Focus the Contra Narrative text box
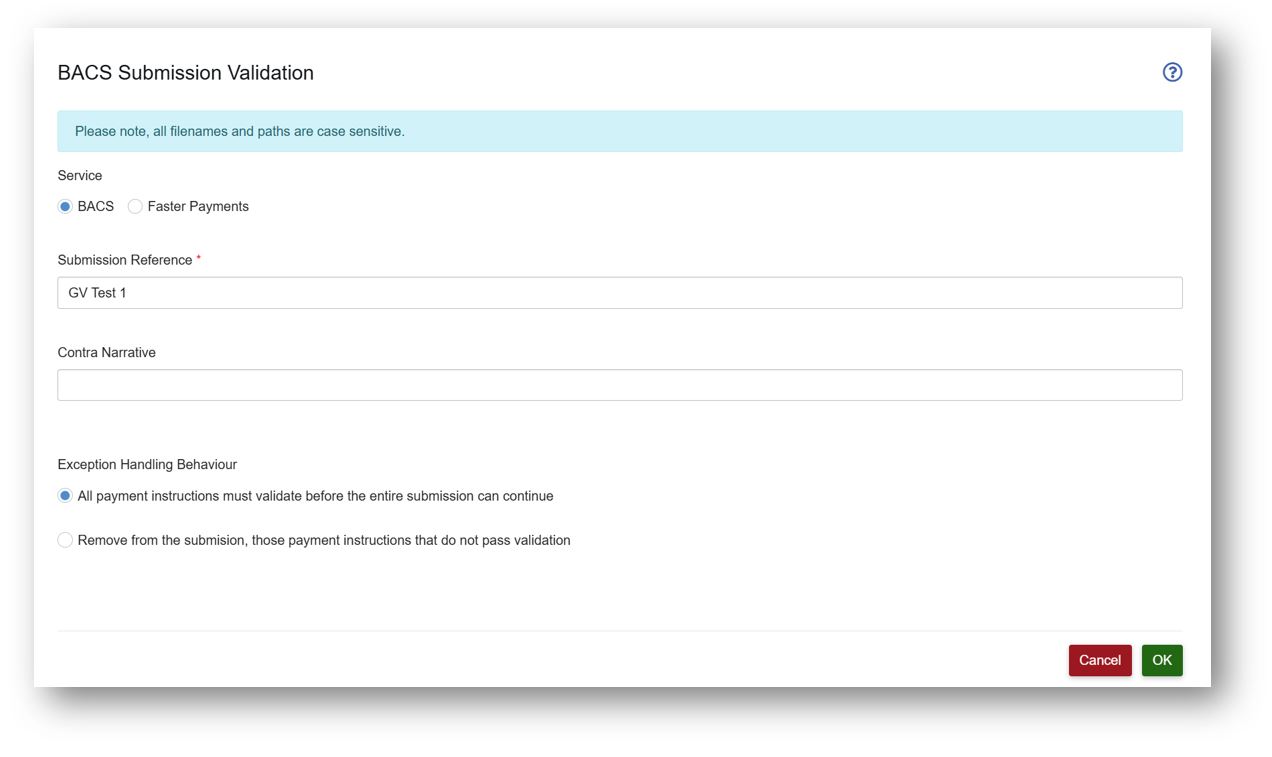Screen dimensions: 1272x757 point(620,385)
